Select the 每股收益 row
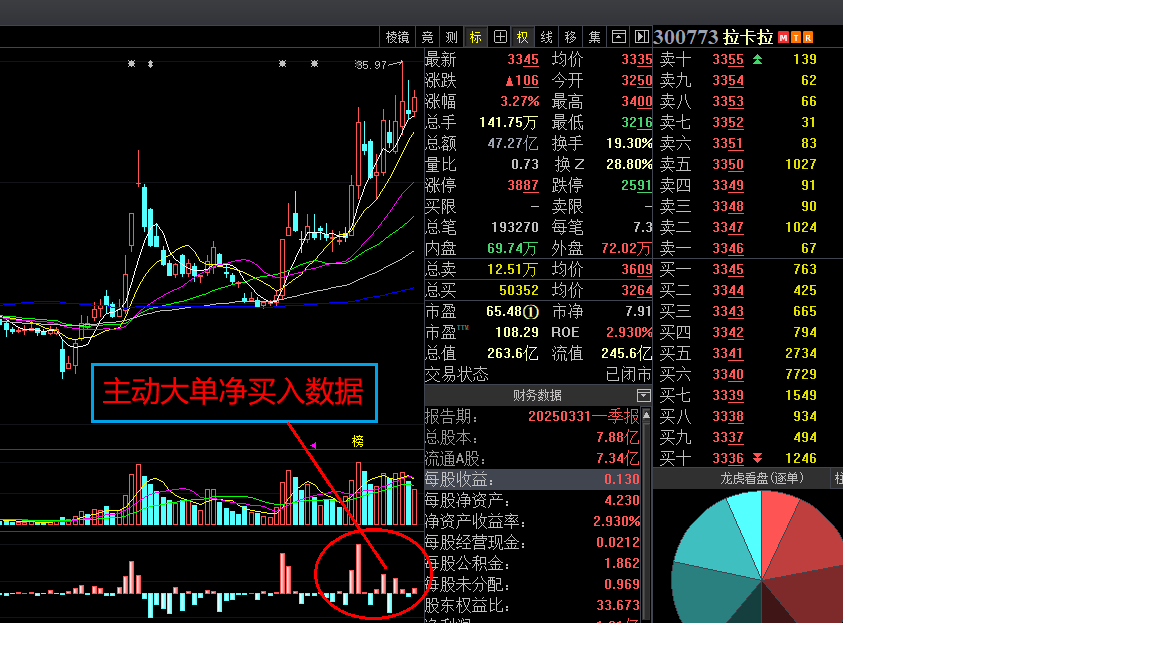The height and width of the screenshot is (648, 1152). click(x=533, y=480)
